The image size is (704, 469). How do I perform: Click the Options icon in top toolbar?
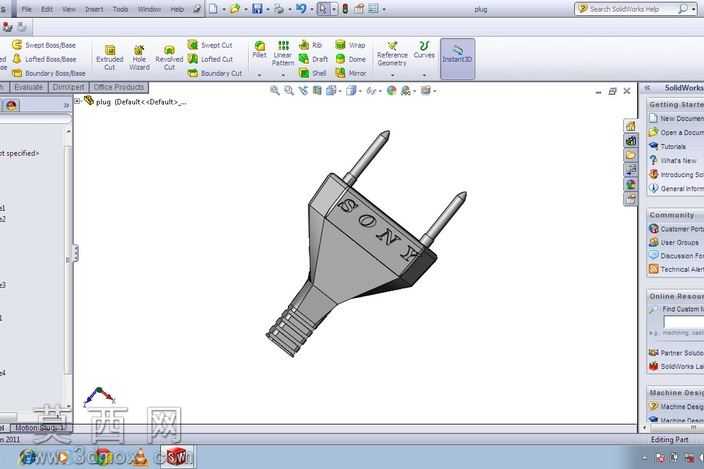[373, 9]
